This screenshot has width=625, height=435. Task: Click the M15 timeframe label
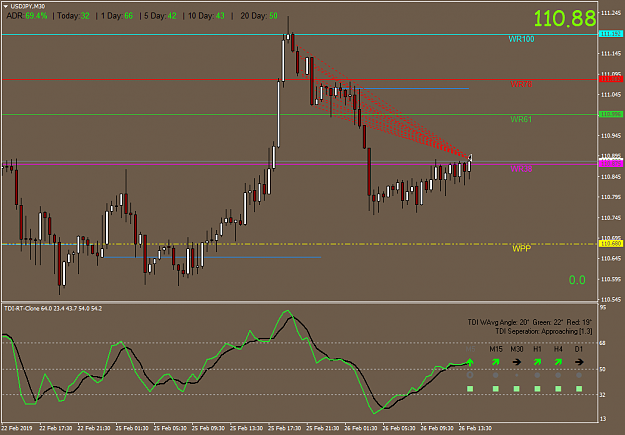(496, 349)
